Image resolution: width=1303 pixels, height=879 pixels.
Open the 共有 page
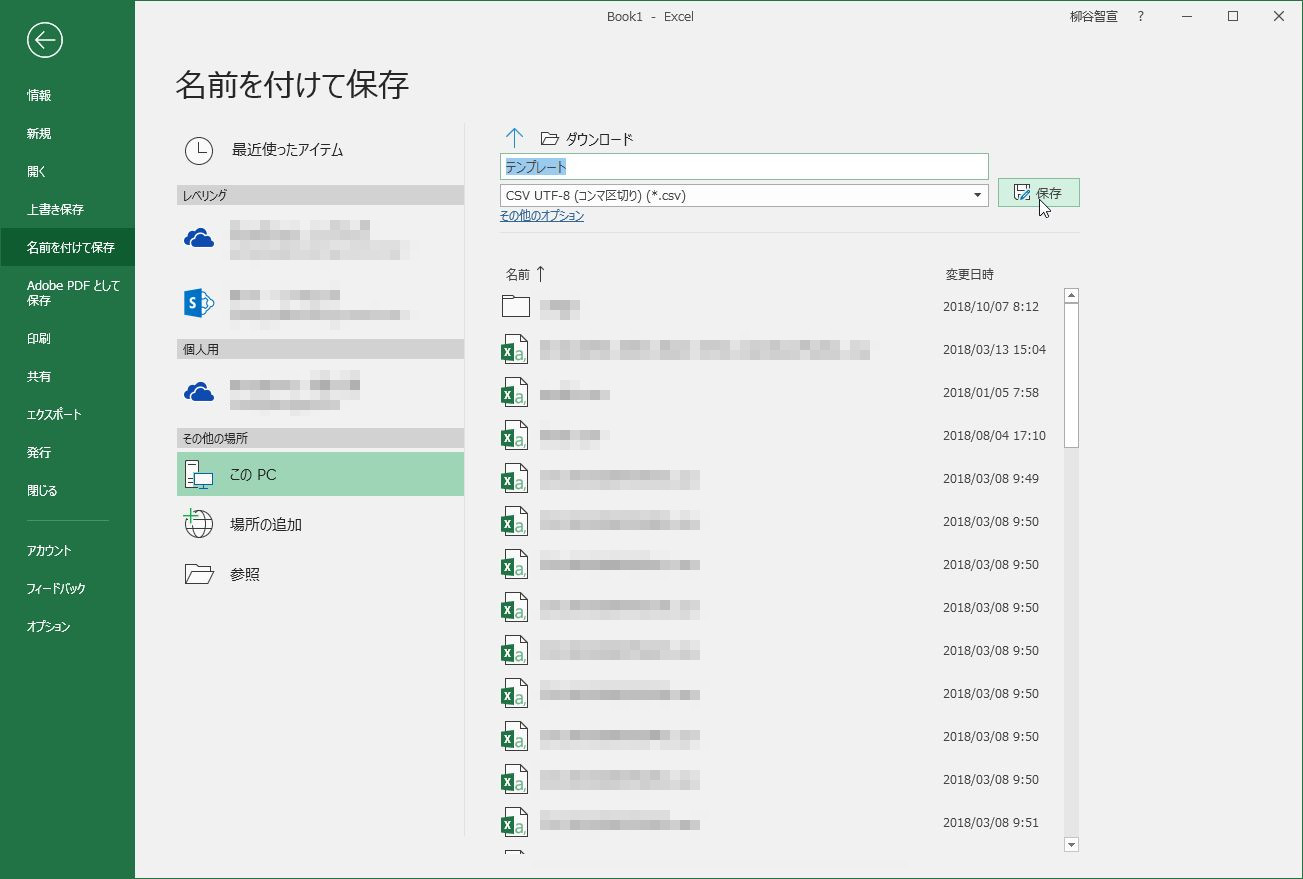click(x=39, y=377)
